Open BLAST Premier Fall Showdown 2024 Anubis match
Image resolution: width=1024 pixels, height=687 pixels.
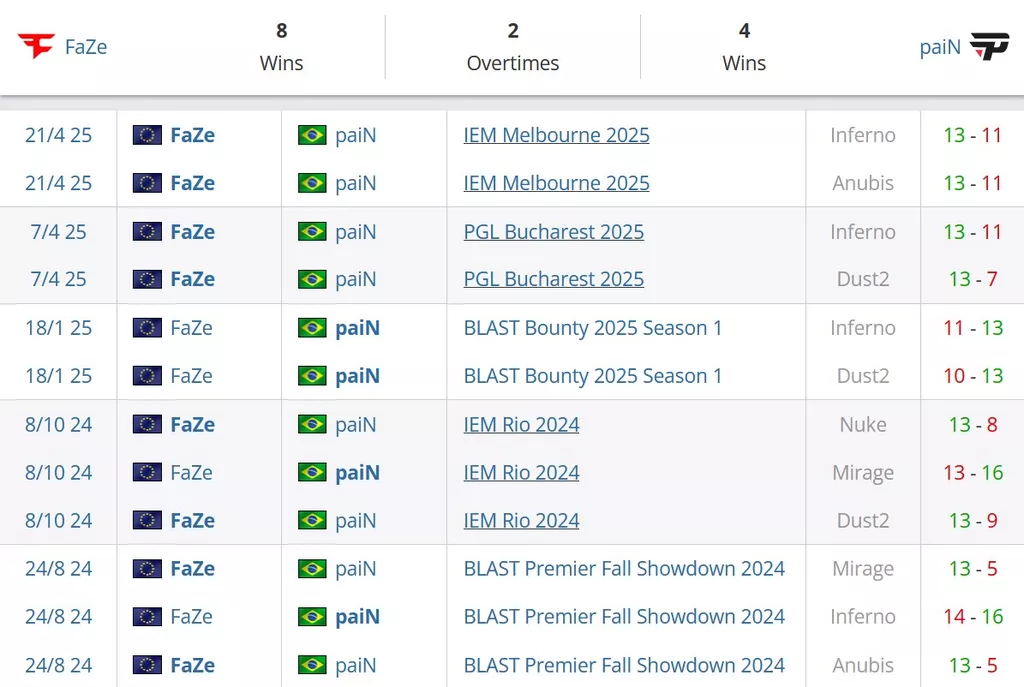point(624,665)
